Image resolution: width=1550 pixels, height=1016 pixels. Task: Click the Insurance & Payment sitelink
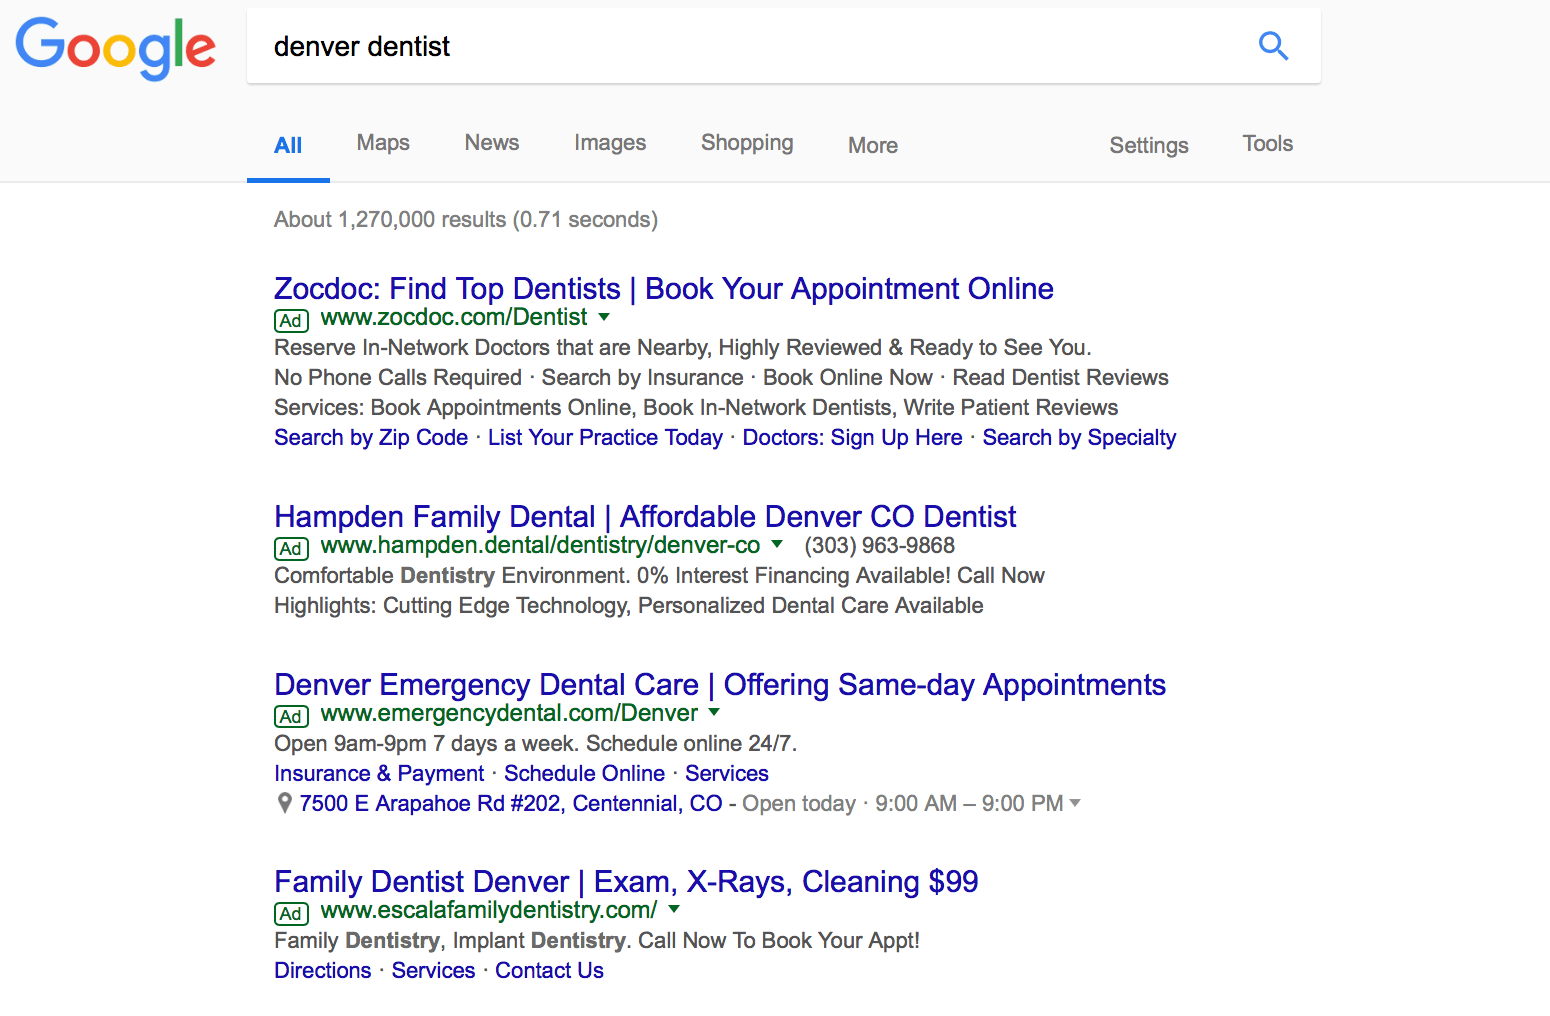(379, 774)
